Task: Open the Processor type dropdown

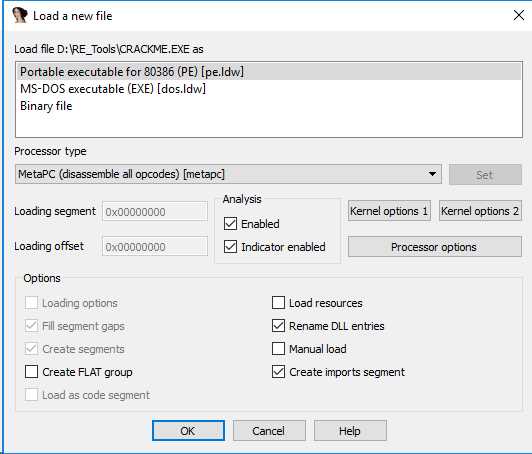Action: [228, 174]
